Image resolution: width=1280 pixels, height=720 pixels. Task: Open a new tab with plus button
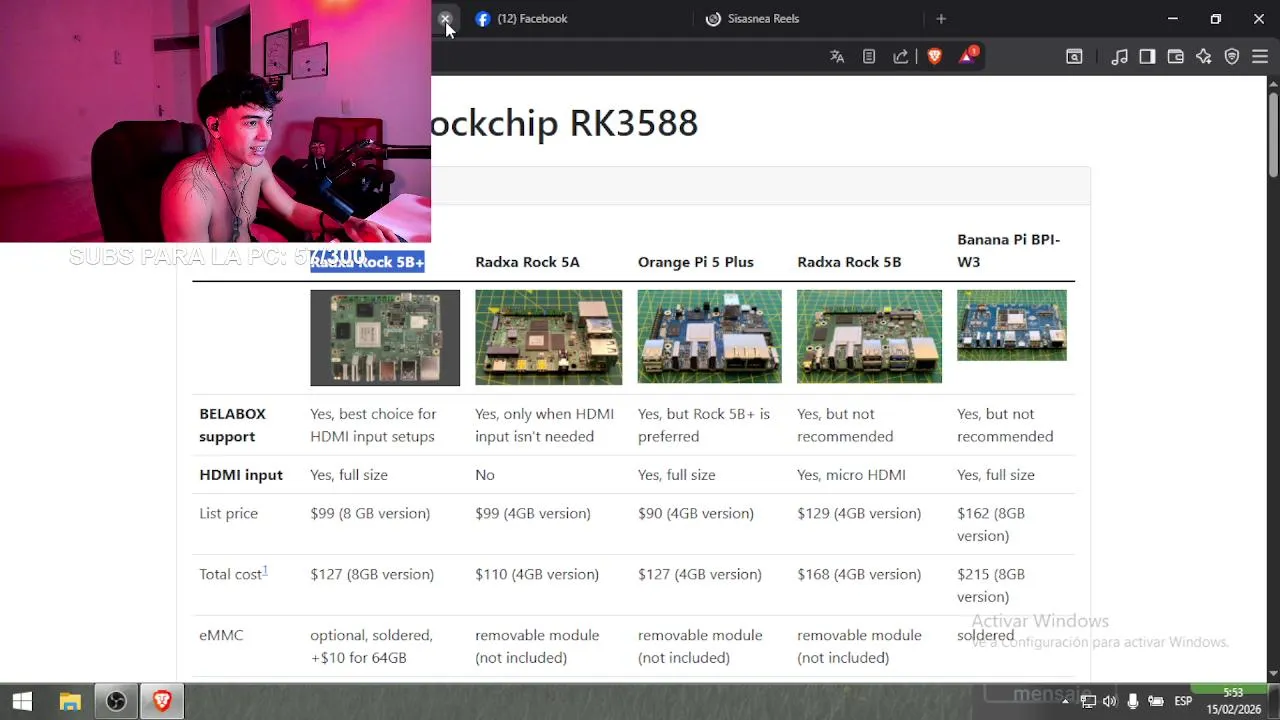tap(940, 19)
